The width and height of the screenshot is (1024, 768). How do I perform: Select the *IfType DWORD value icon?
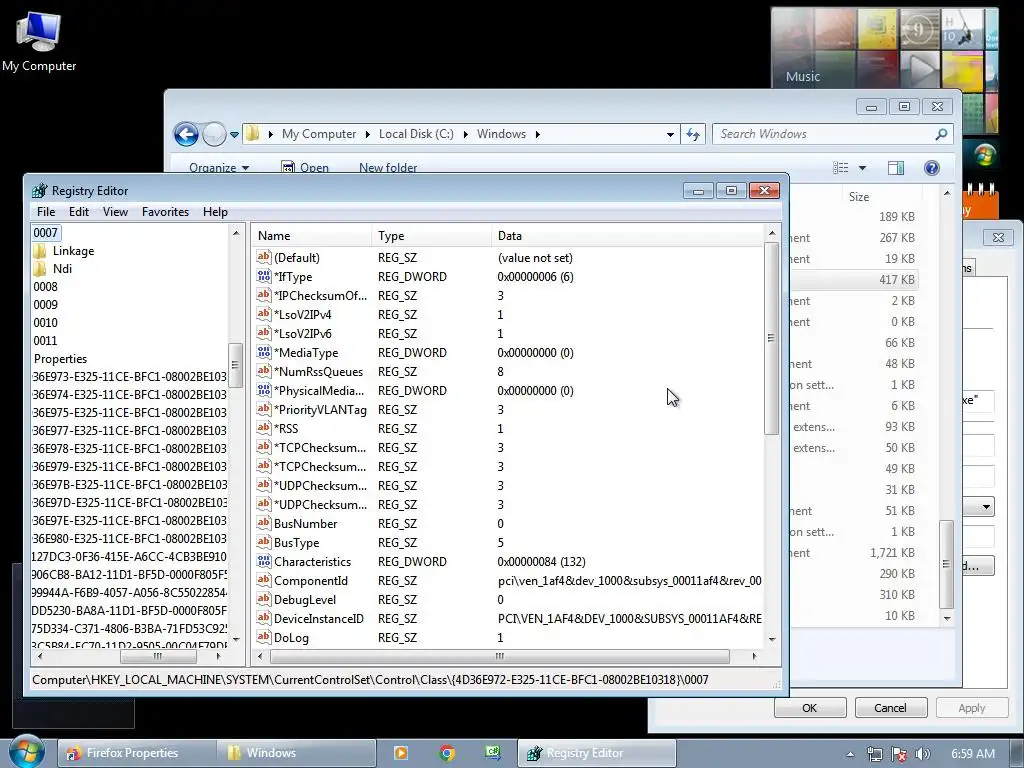[264, 276]
